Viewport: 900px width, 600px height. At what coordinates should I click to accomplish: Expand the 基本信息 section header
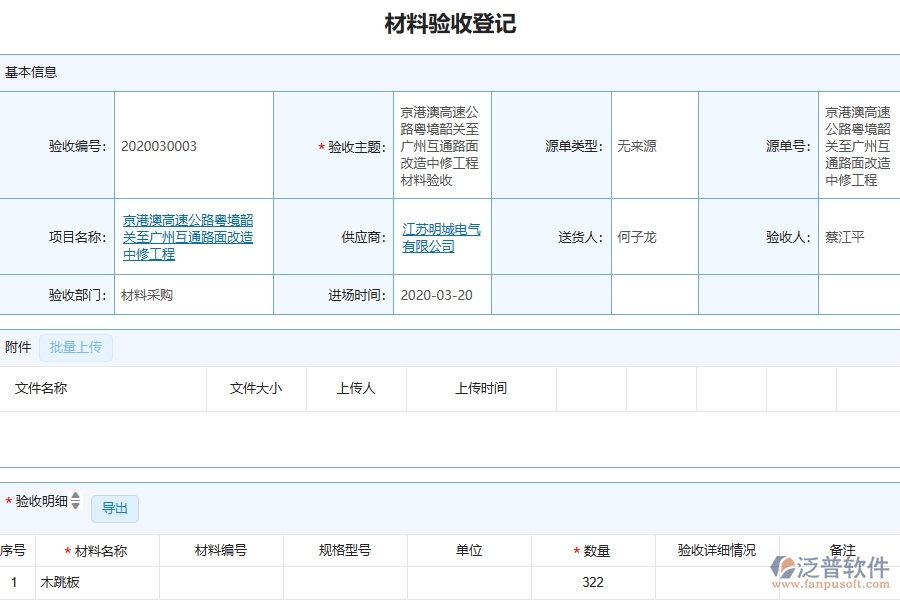[30, 72]
